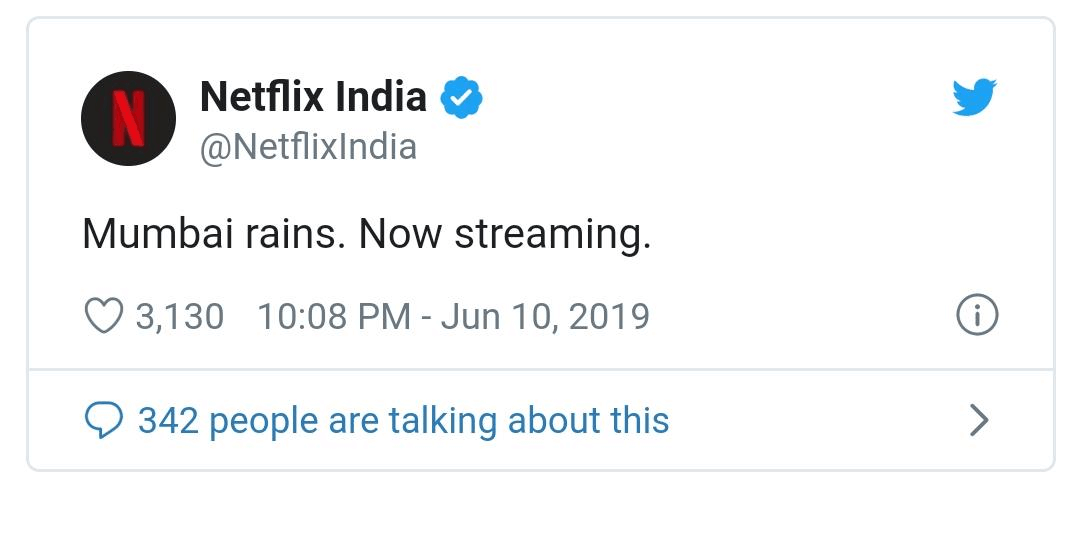Expand the conversation with the right chevron arrow
Viewport: 1080px width, 543px height.
[x=979, y=420]
